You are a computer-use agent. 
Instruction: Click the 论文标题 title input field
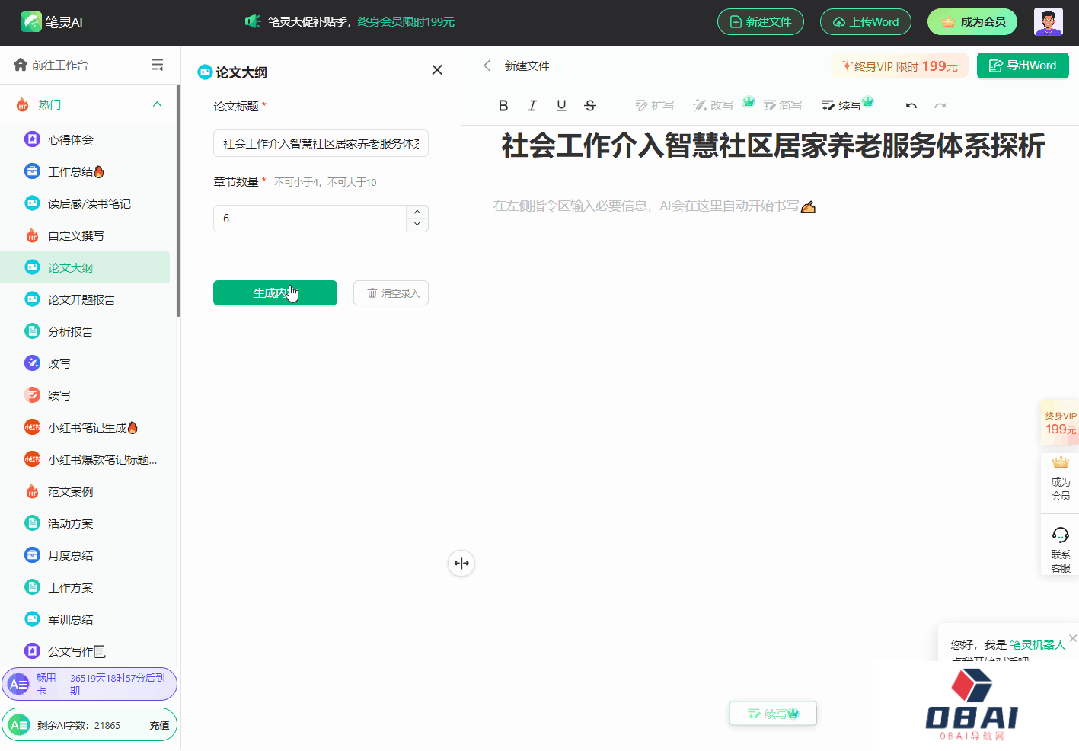click(x=320, y=143)
